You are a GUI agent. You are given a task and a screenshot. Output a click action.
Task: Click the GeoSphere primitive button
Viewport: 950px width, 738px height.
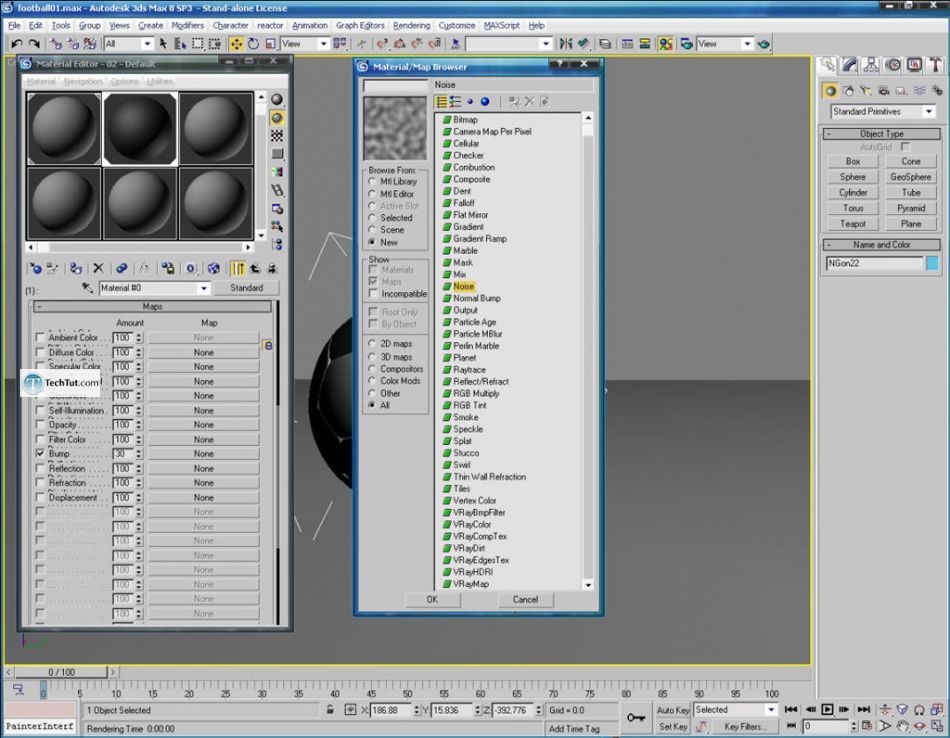911,177
